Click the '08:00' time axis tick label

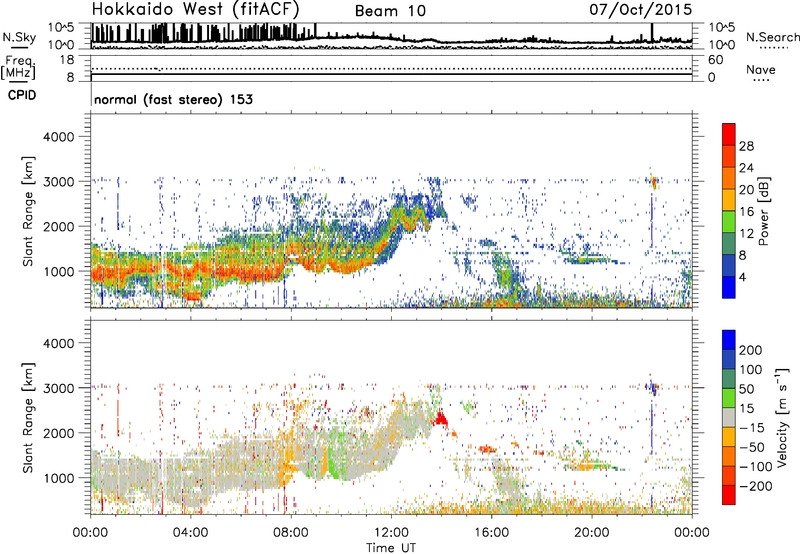tap(291, 533)
